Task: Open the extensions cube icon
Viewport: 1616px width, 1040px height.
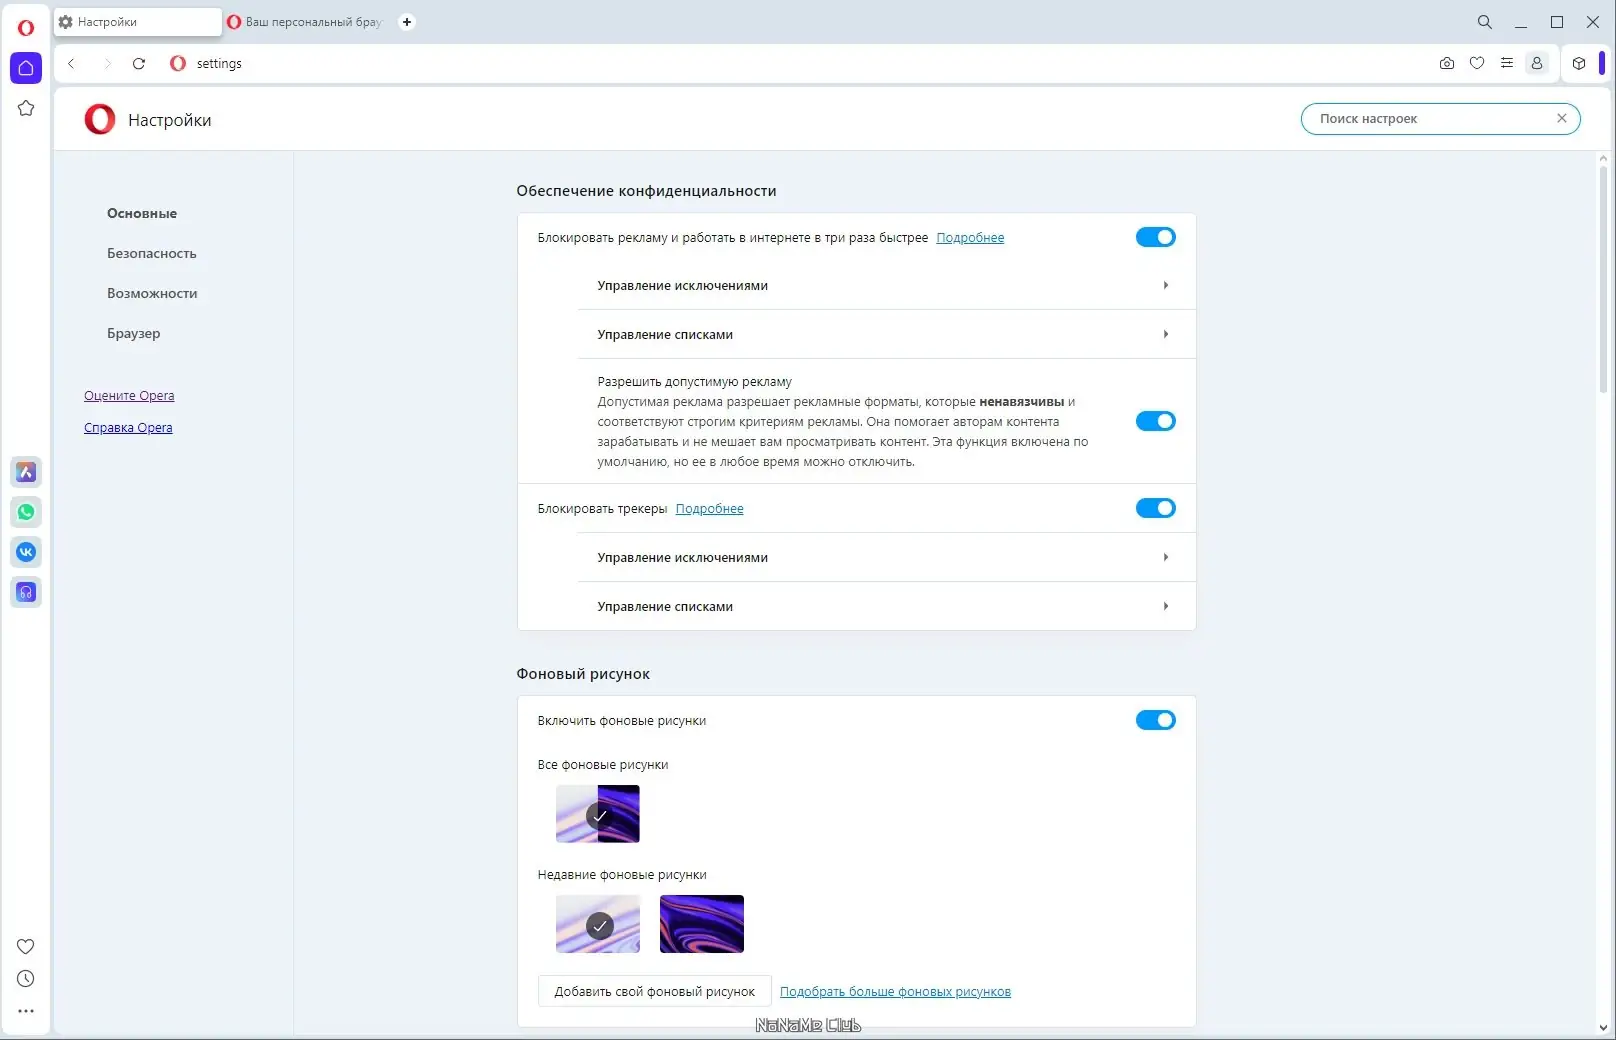Action: click(1579, 63)
